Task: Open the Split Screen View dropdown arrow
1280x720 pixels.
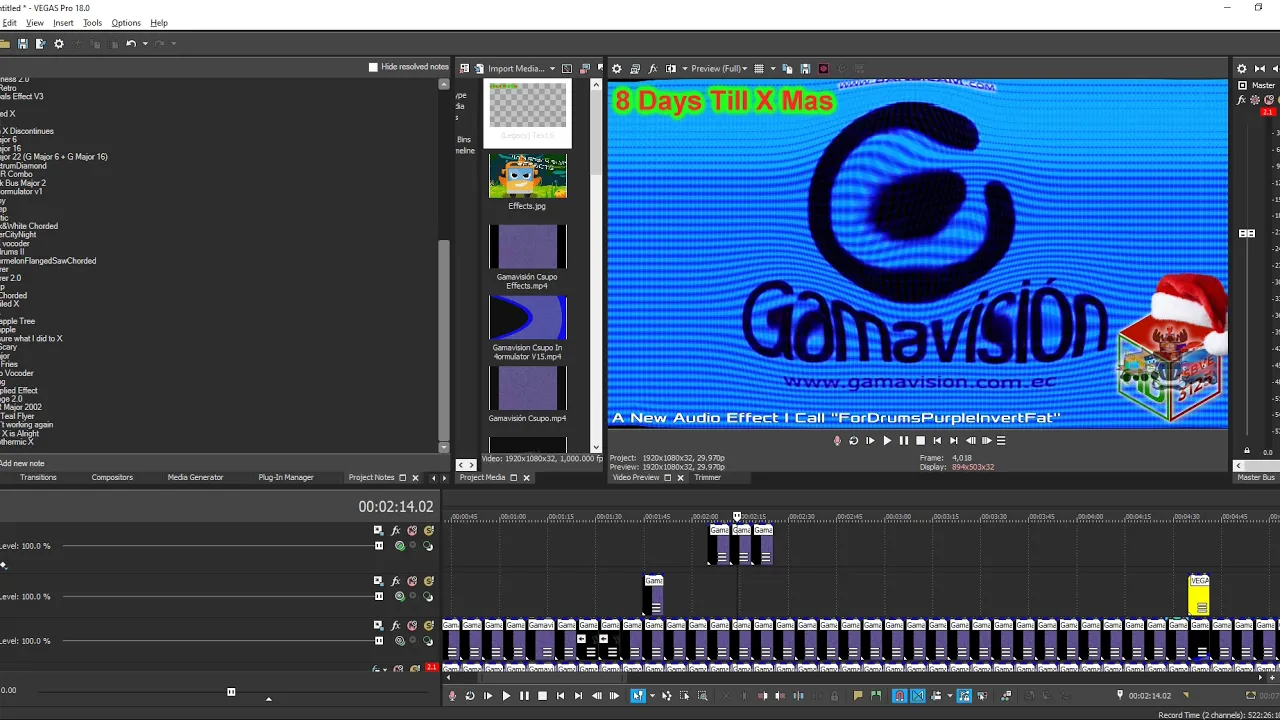Action: [x=685, y=69]
